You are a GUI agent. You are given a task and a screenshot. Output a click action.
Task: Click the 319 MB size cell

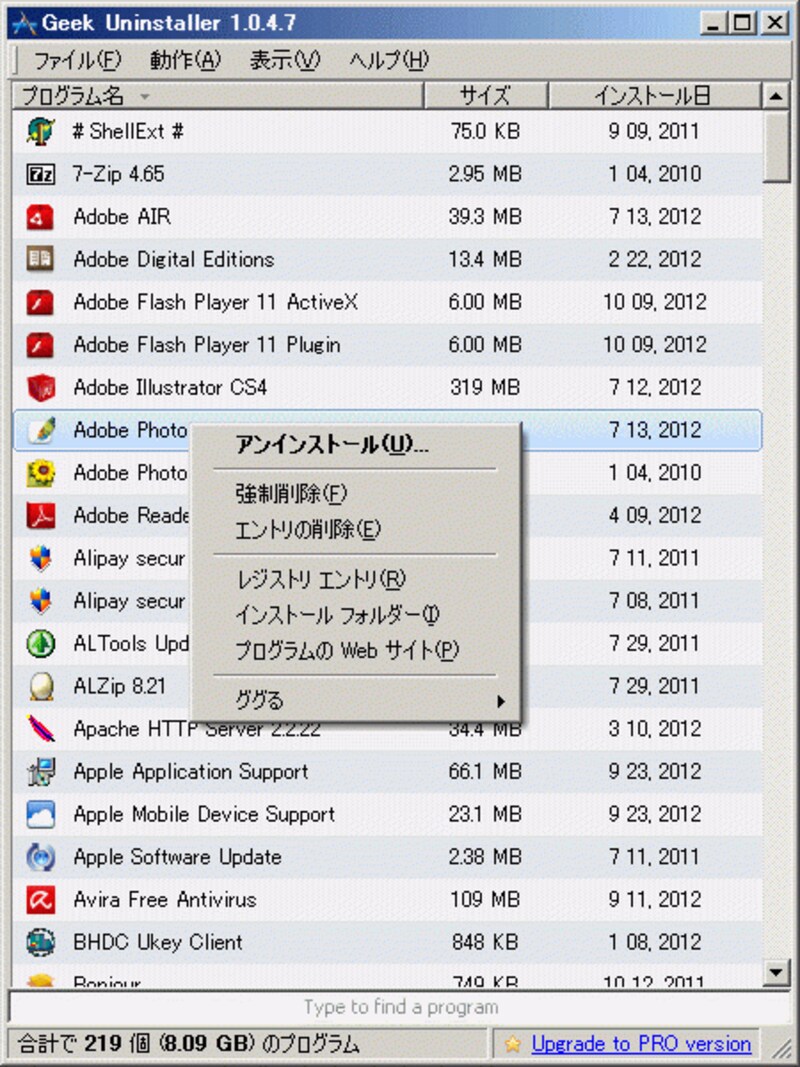(485, 388)
